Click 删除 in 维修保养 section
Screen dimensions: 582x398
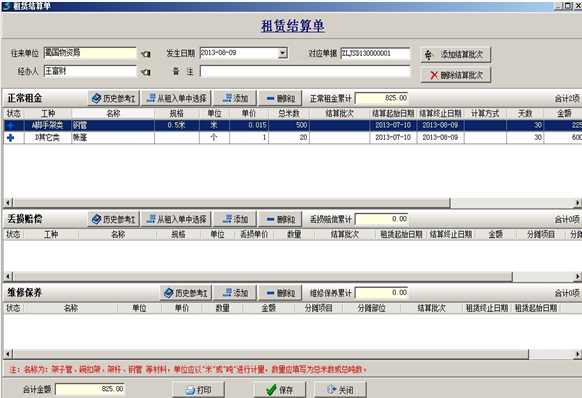[x=280, y=293]
